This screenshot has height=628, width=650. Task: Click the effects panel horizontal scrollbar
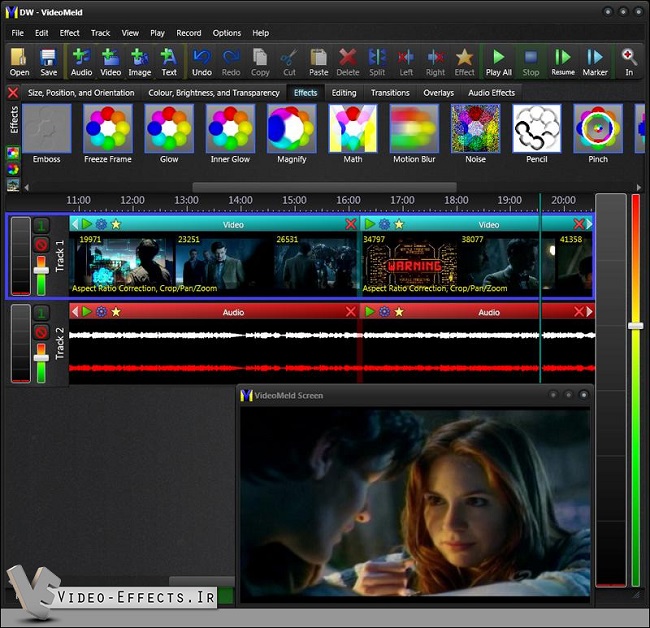point(325,187)
